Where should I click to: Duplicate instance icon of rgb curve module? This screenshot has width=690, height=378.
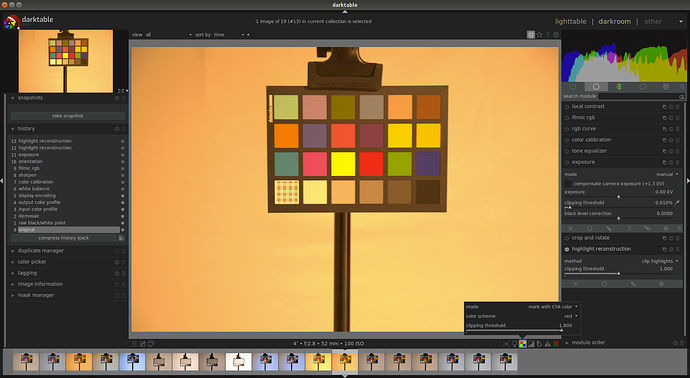[x=664, y=129]
